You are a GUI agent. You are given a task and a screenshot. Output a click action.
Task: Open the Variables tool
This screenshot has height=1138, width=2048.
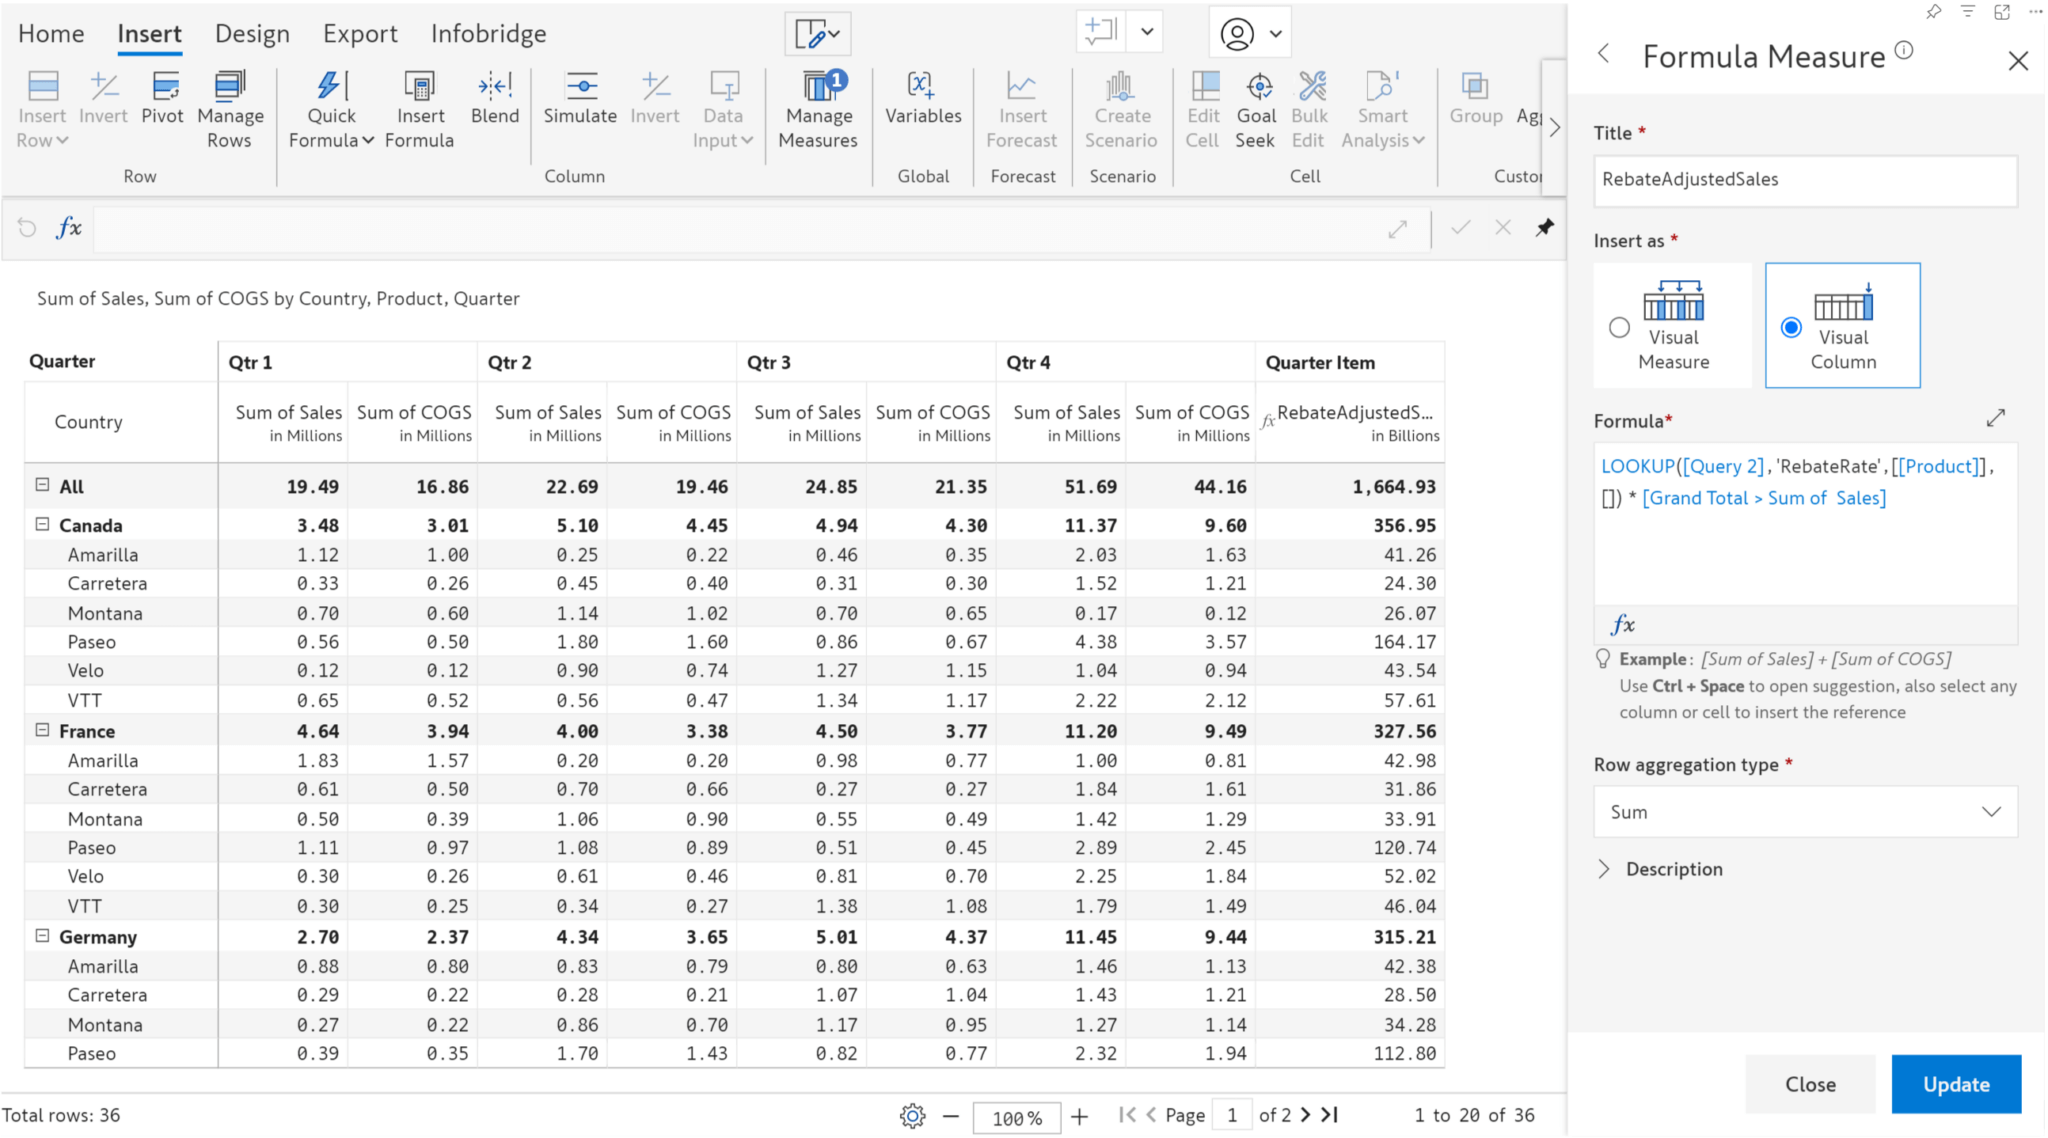(923, 98)
